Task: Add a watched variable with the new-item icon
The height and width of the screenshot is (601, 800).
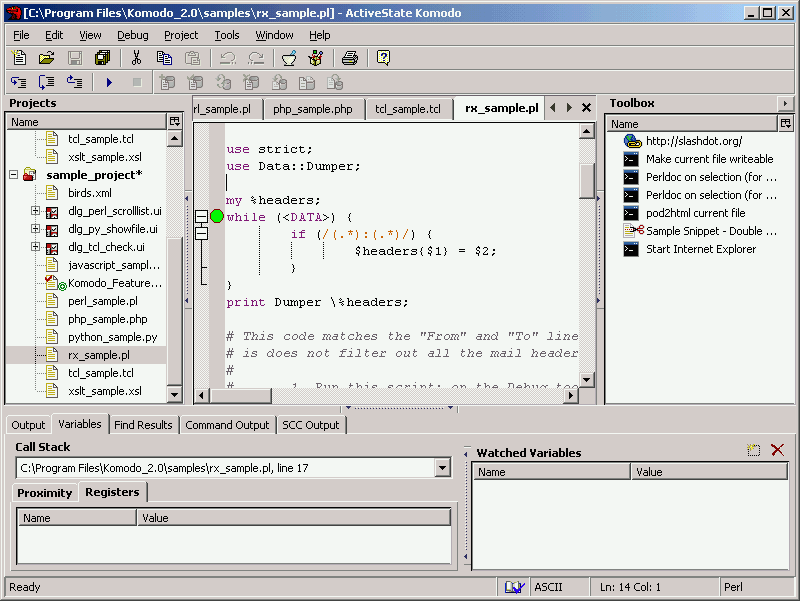Action: (754, 450)
